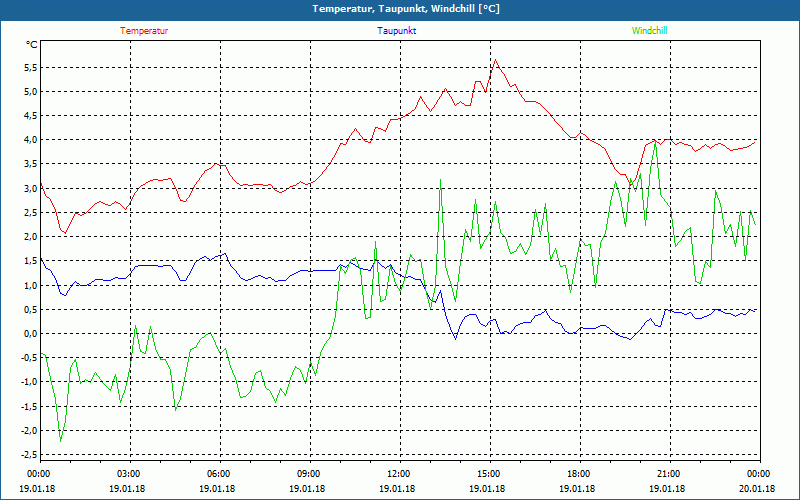Click the 20.01.18 date label
The height and width of the screenshot is (500, 800).
pyautogui.click(x=757, y=489)
